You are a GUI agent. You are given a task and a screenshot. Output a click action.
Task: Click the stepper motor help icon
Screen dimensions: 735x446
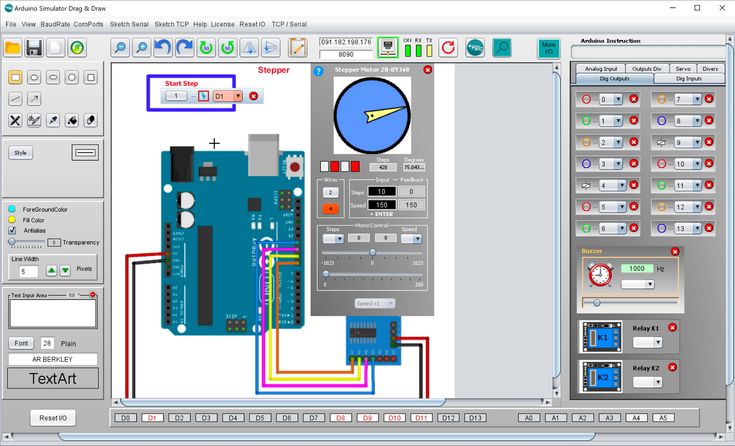tap(319, 71)
